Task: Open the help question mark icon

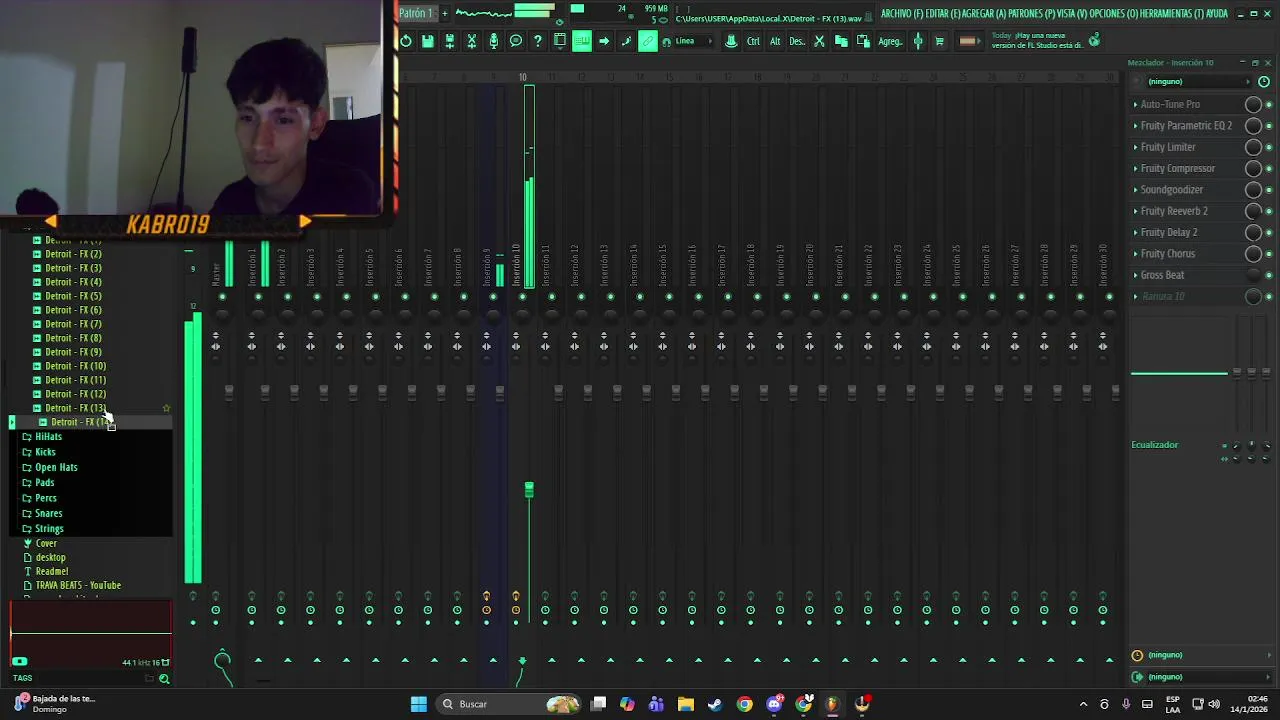Action: point(538,41)
